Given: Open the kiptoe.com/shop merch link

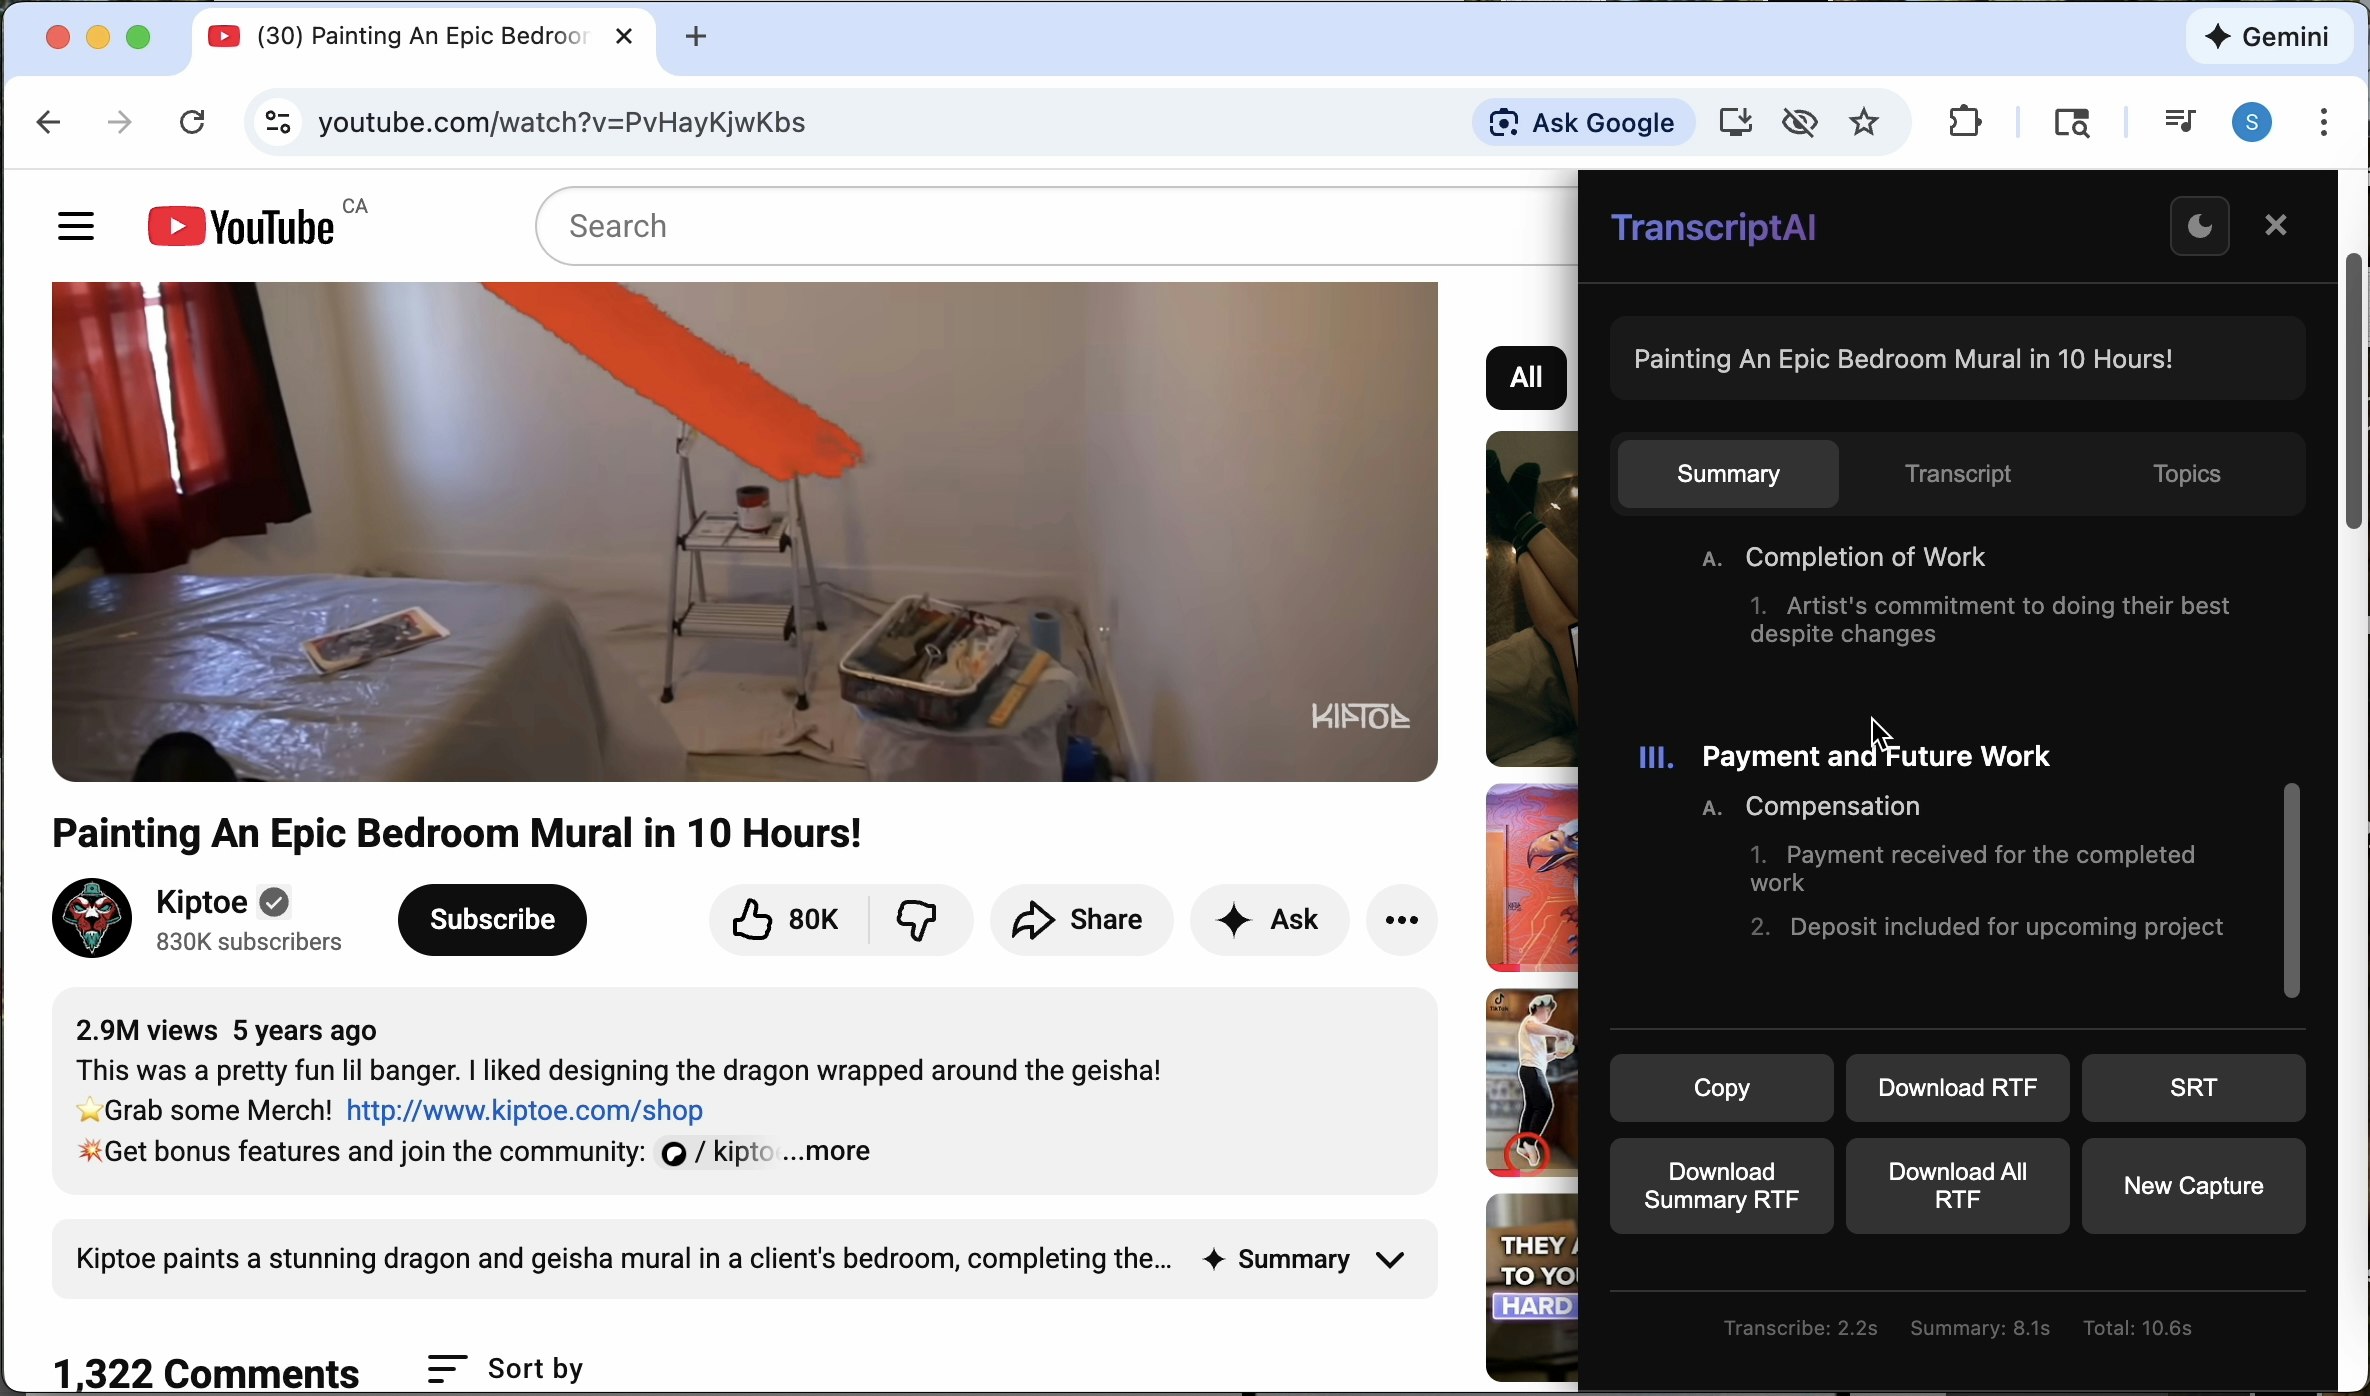Looking at the screenshot, I should pyautogui.click(x=524, y=1110).
